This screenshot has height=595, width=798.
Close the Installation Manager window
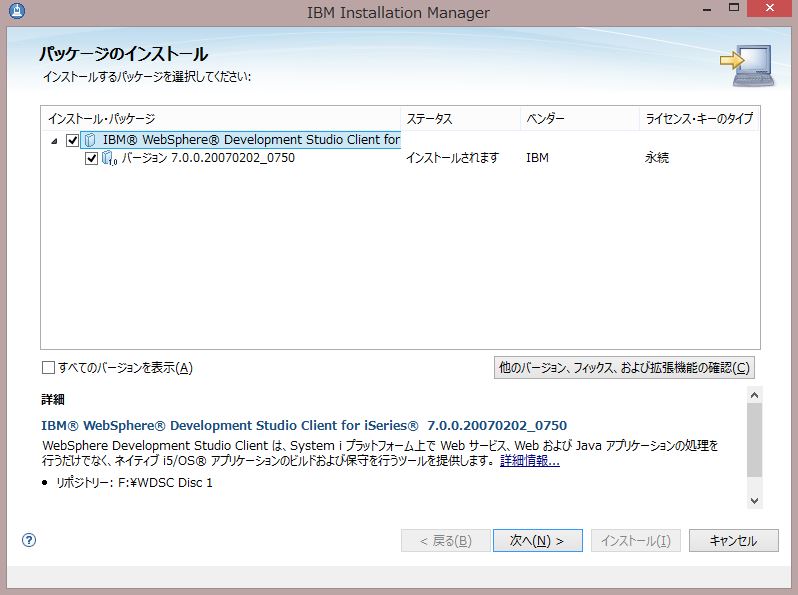click(771, 8)
